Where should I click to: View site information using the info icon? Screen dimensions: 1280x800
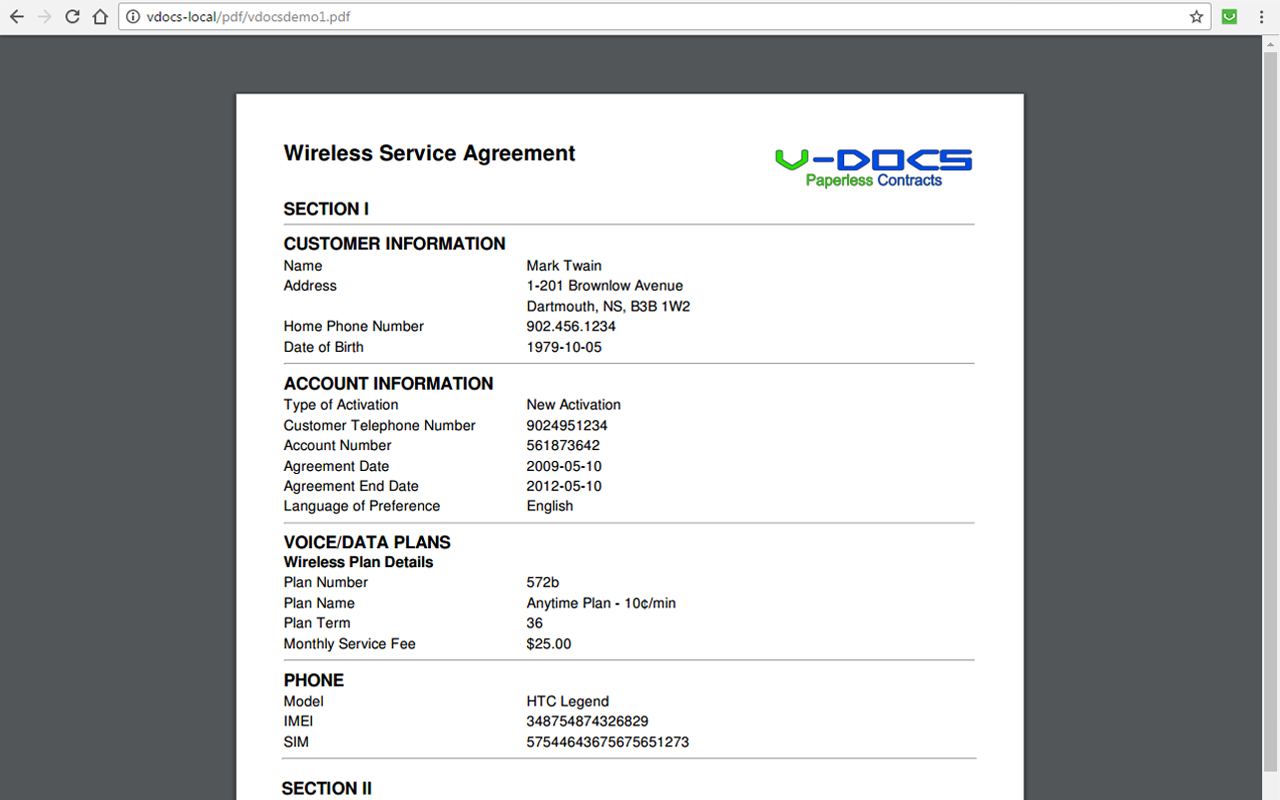133,16
